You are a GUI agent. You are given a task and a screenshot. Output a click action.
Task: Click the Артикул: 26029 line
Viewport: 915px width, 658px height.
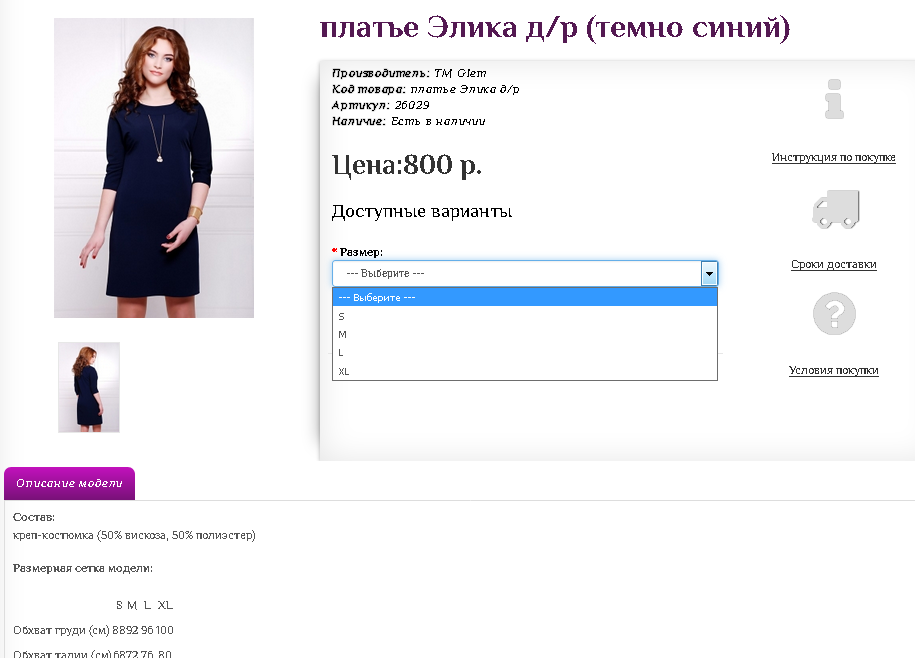click(380, 105)
